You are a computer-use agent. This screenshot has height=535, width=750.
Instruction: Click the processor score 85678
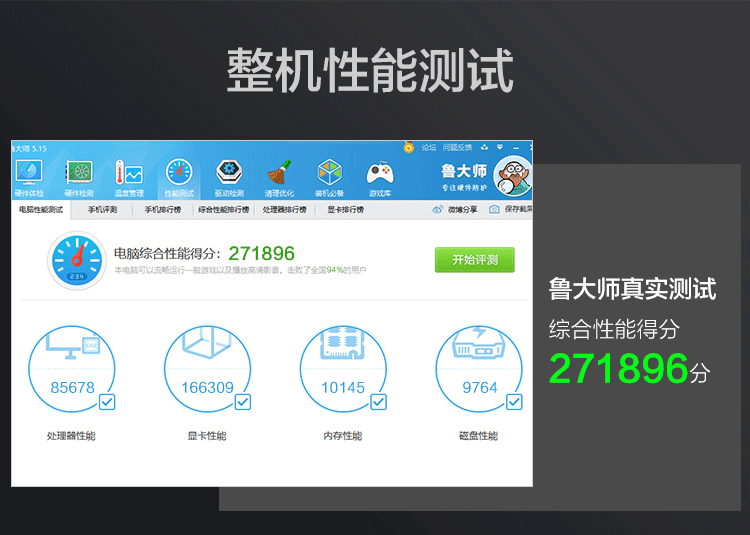pyautogui.click(x=72, y=387)
